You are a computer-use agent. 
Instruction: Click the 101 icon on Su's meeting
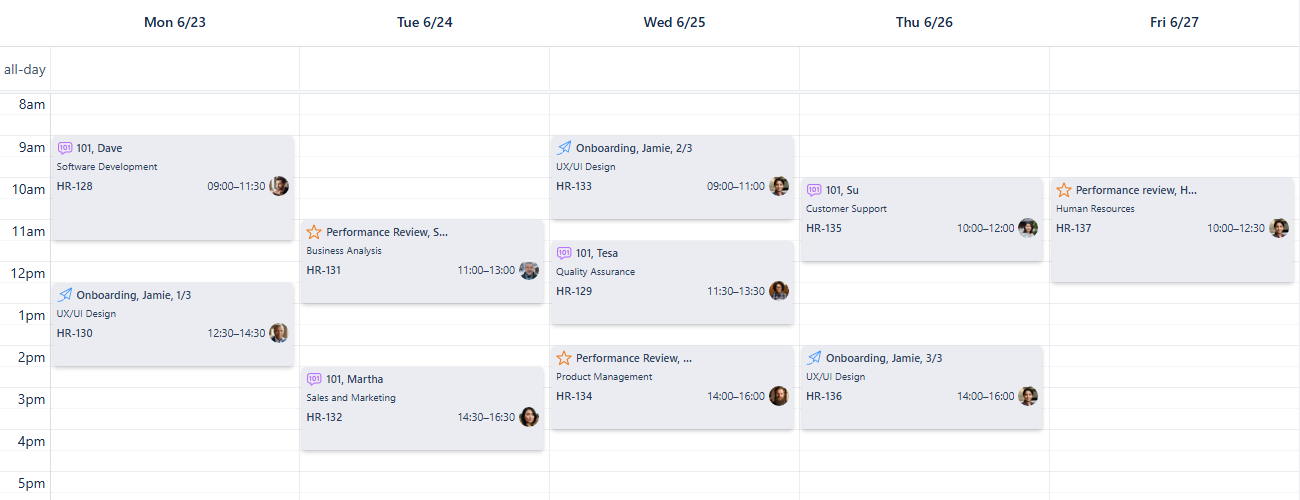coord(814,190)
